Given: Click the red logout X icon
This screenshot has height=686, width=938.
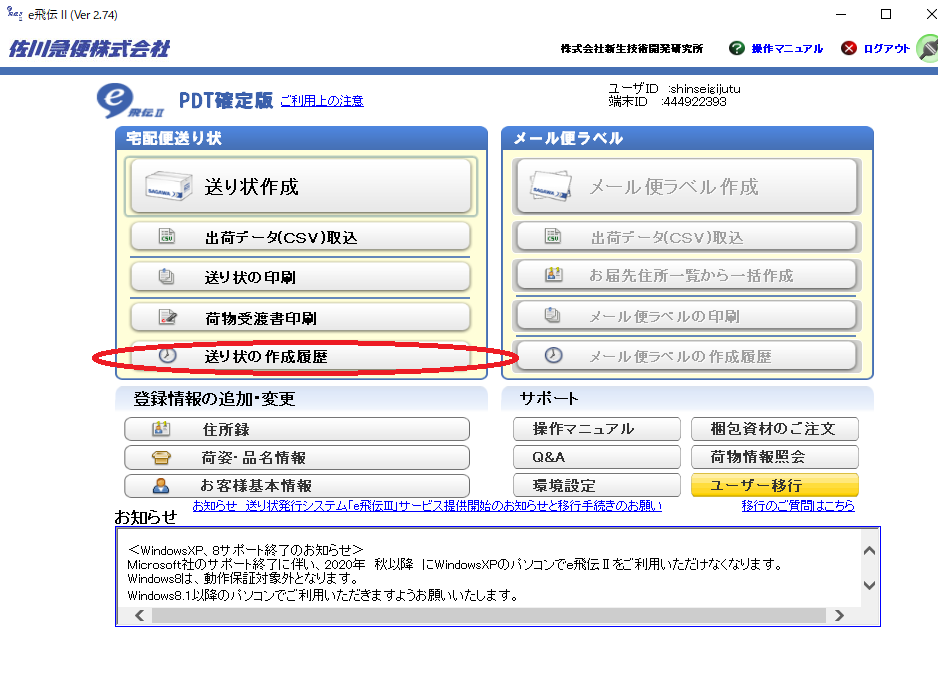Looking at the screenshot, I should [849, 48].
